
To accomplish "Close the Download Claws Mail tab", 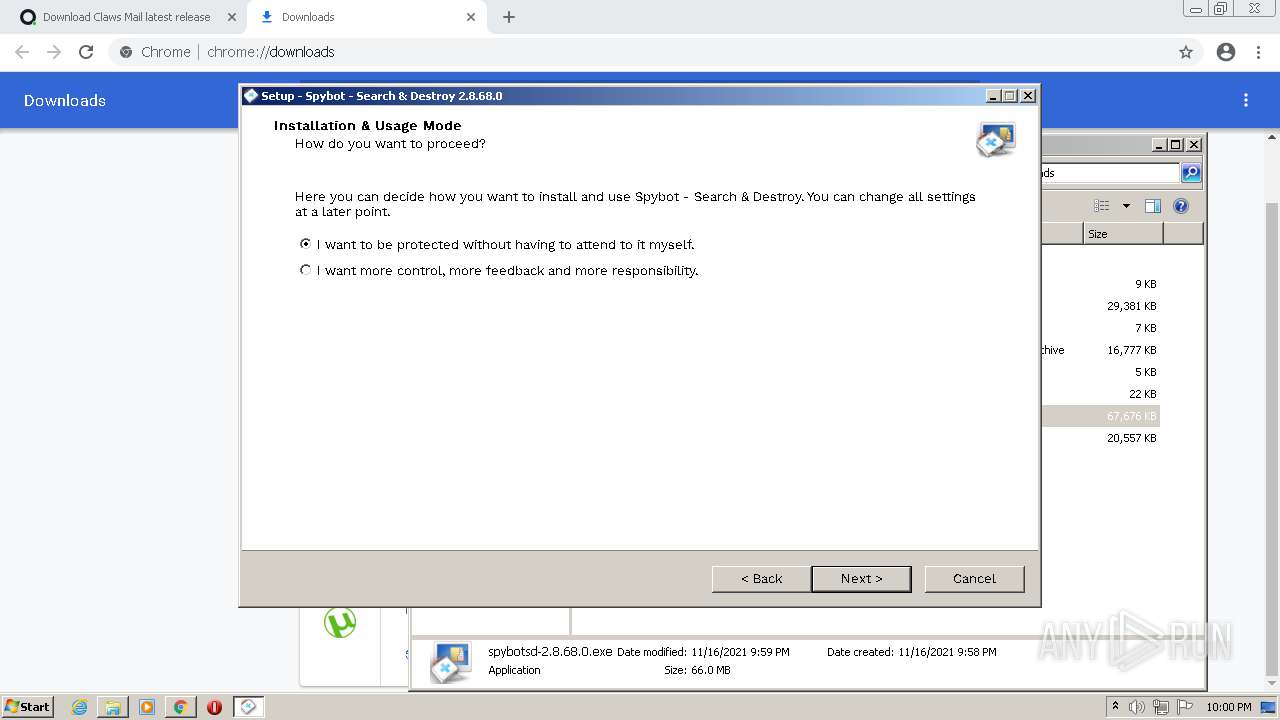I will pyautogui.click(x=232, y=17).
